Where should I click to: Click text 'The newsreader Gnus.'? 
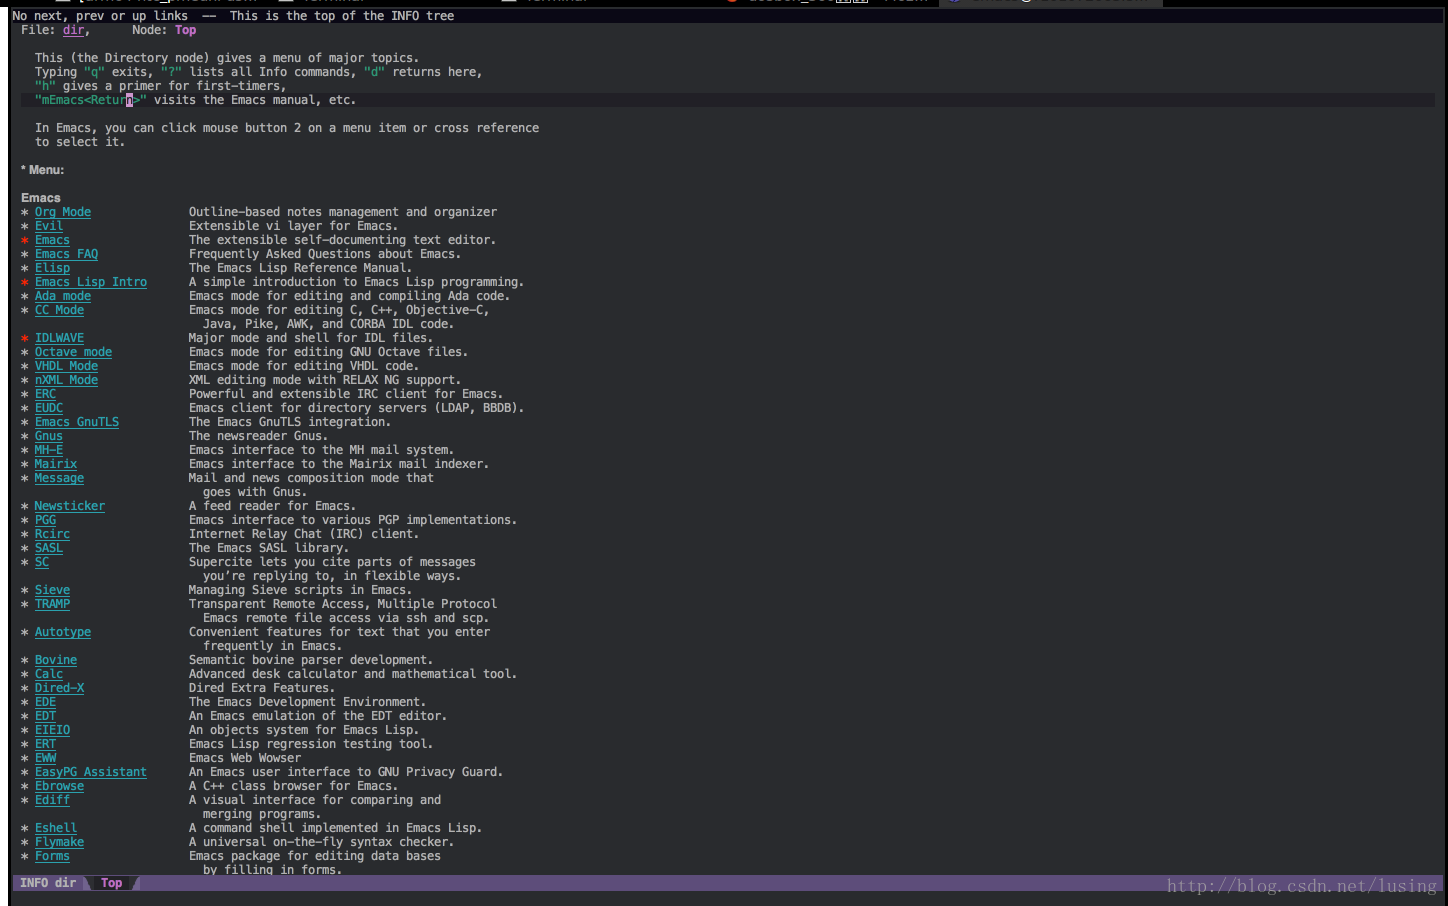tap(258, 436)
